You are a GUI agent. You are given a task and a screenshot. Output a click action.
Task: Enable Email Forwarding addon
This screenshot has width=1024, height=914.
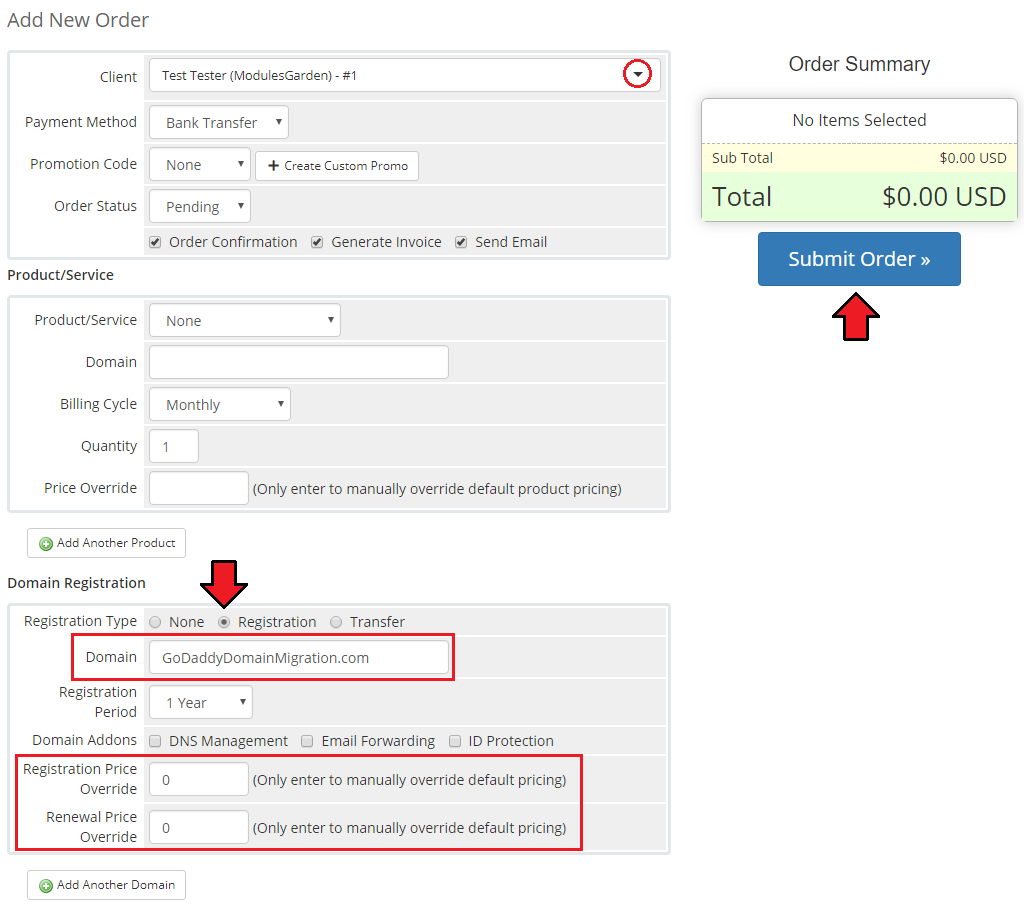[x=307, y=741]
